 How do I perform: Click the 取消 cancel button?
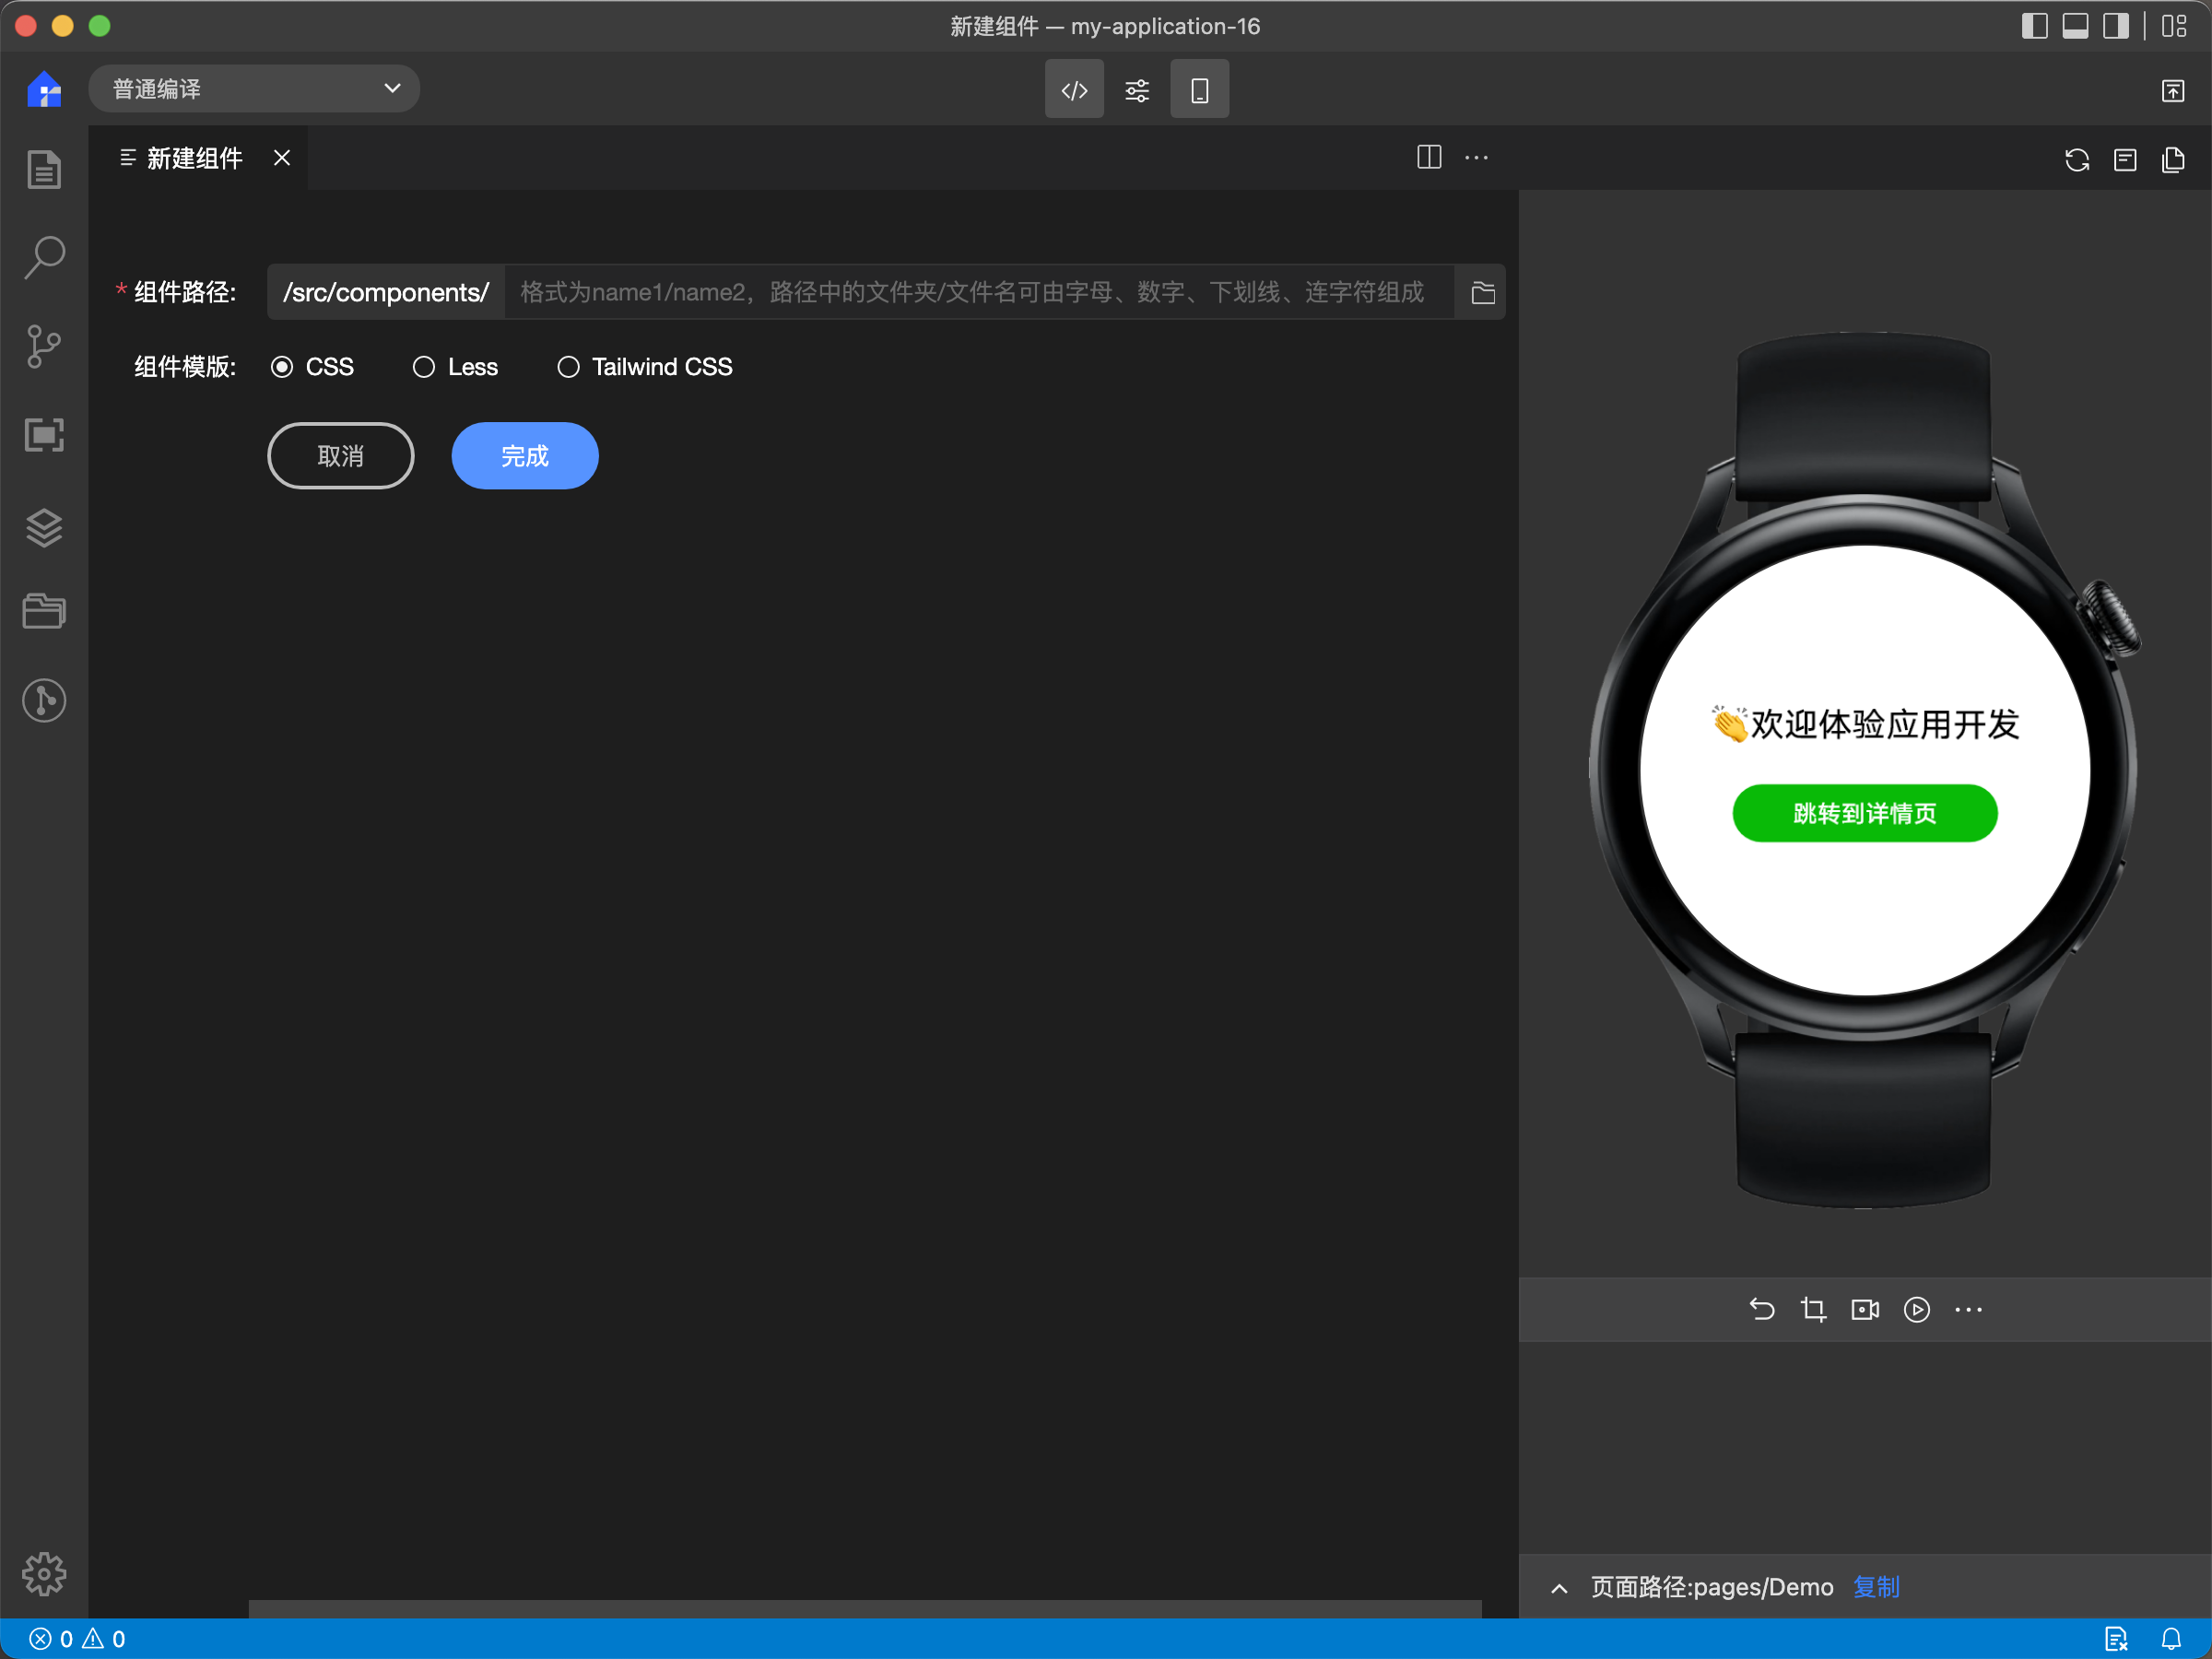point(341,456)
